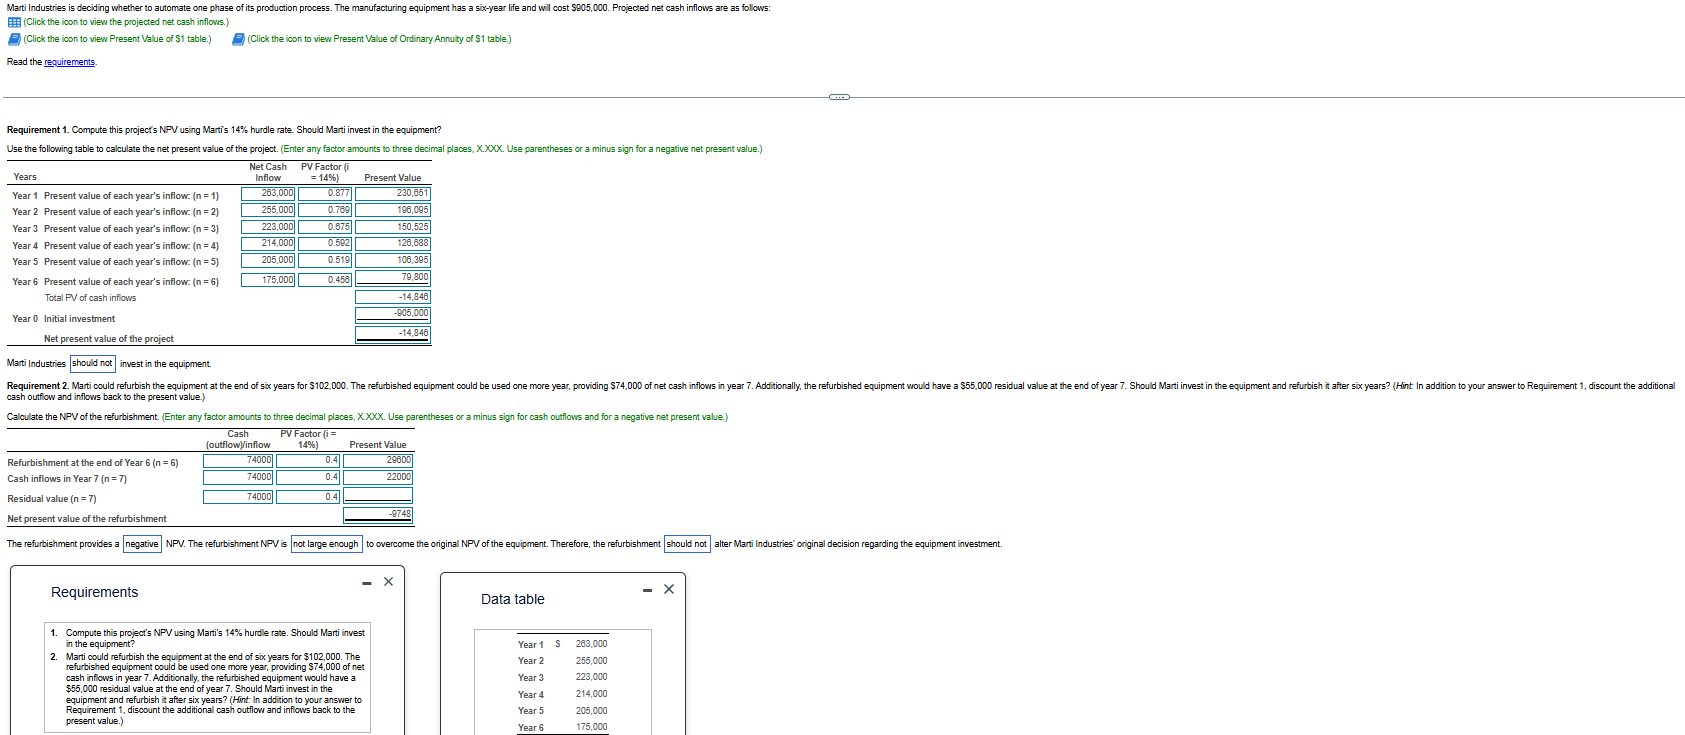Open the projected net cash inflows table icon
Screen dimensions: 1685x735
14,22
